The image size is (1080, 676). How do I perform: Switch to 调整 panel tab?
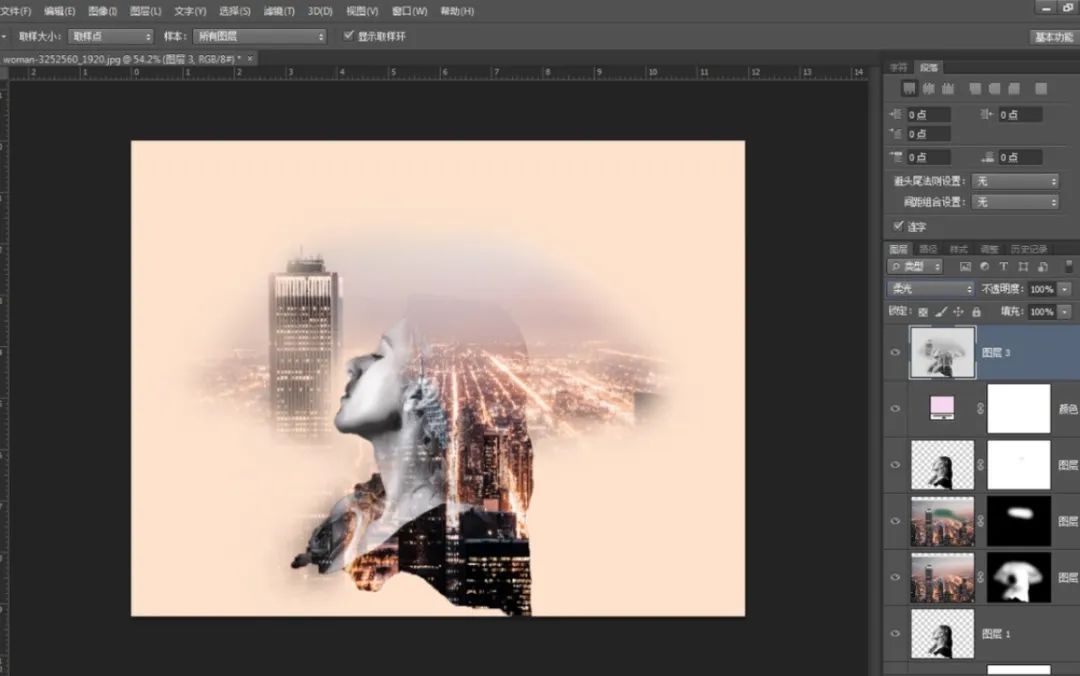click(989, 249)
